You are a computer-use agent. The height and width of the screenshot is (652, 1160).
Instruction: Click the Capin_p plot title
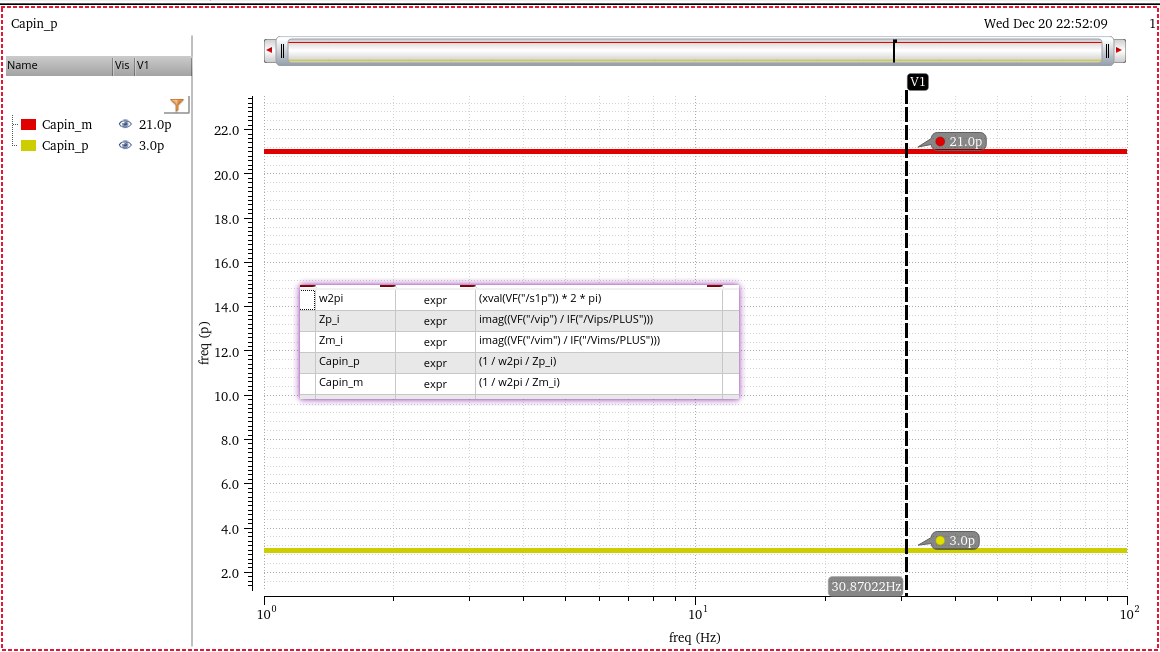[34, 24]
